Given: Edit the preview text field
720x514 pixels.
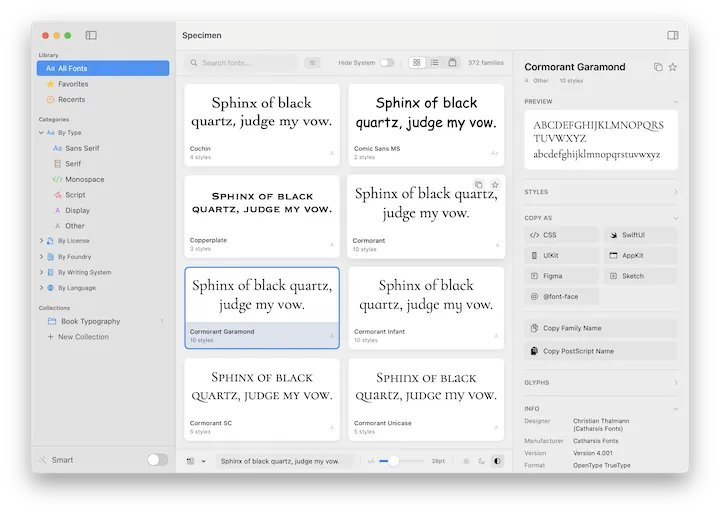Looking at the screenshot, I should pos(285,461).
